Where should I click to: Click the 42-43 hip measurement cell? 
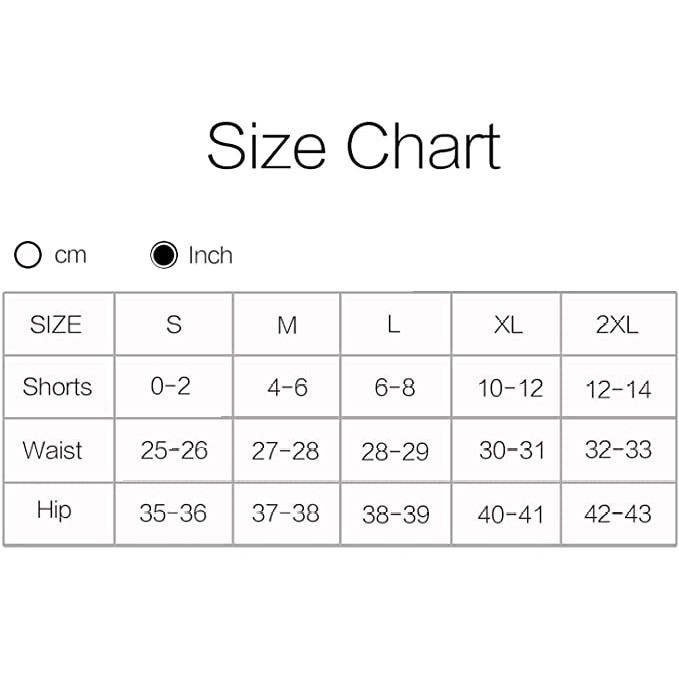pyautogui.click(x=618, y=514)
